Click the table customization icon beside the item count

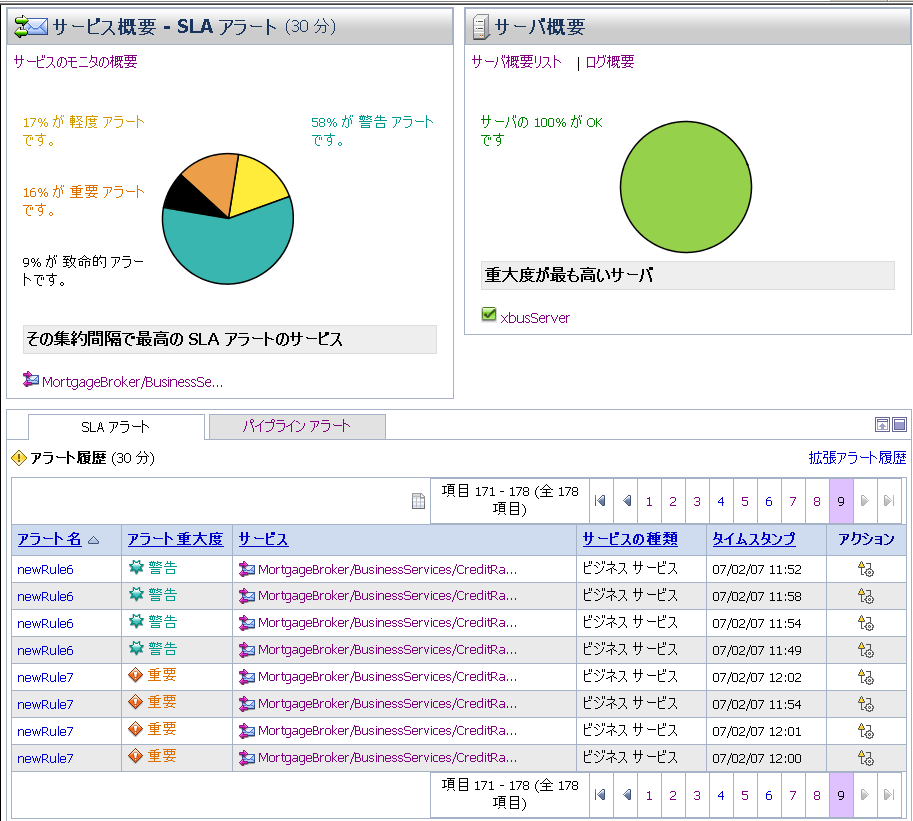click(418, 501)
